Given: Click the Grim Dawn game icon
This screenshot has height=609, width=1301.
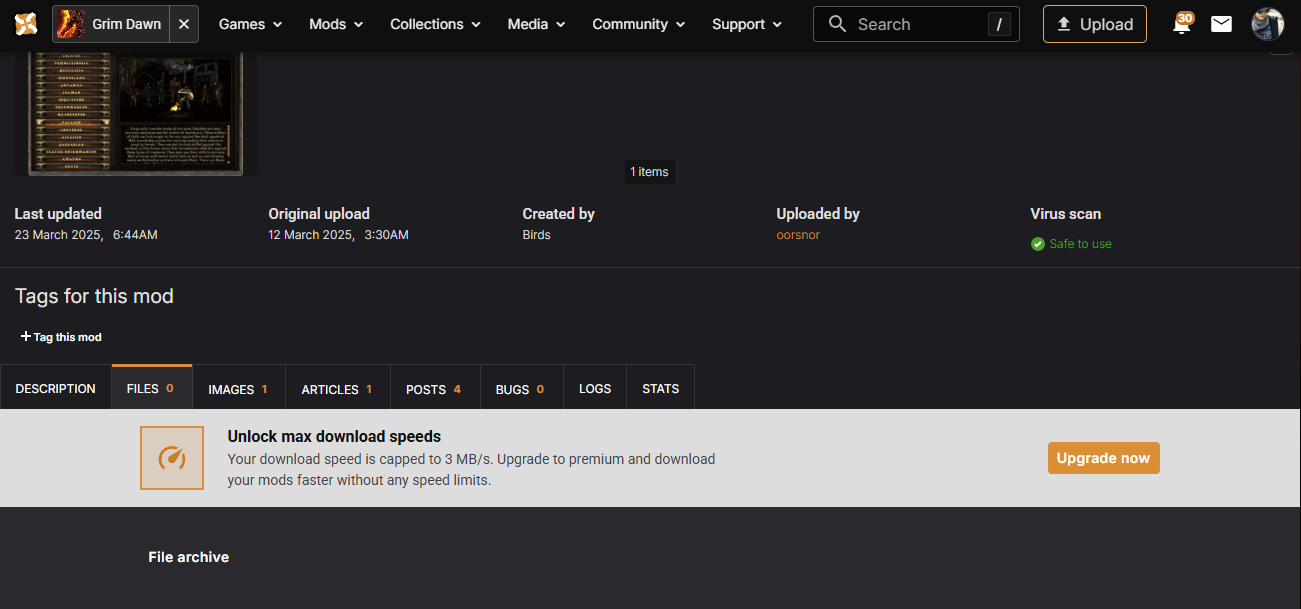Looking at the screenshot, I should coord(70,24).
